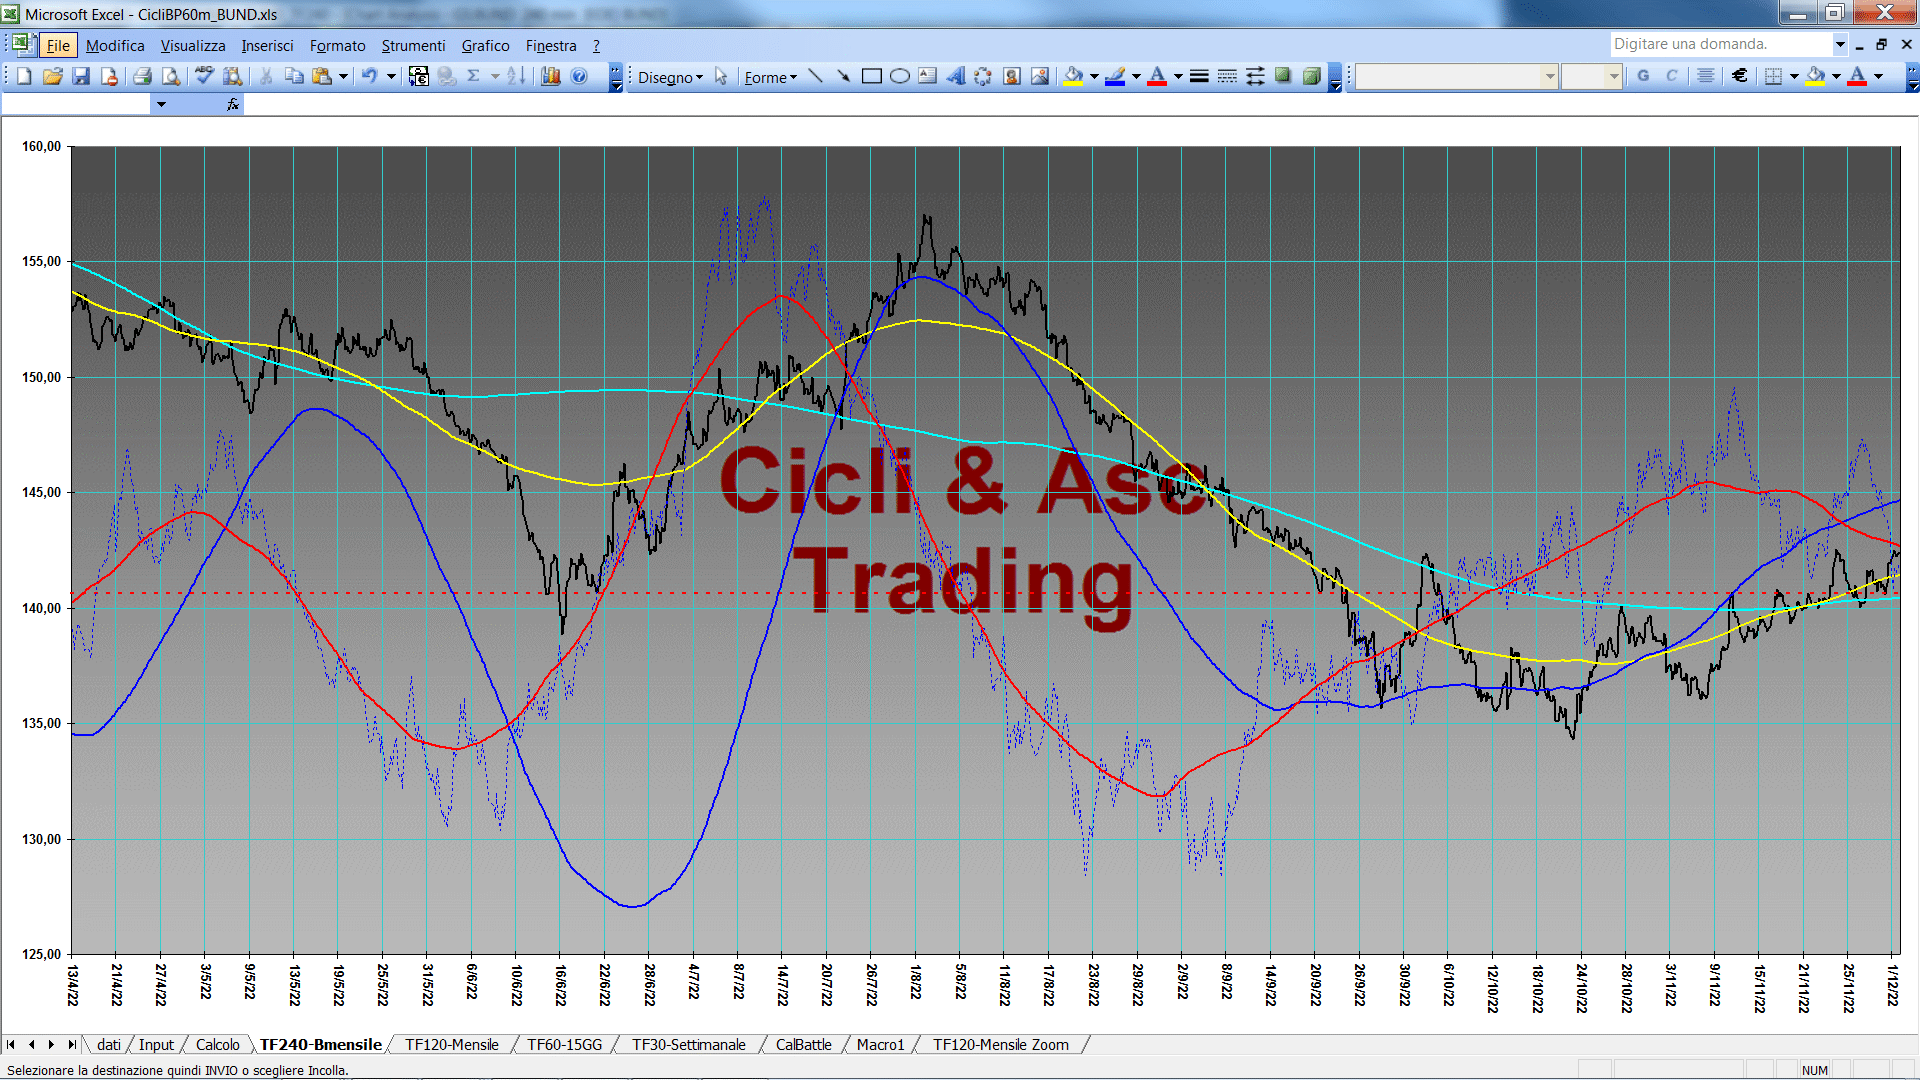Apply the Euro currency style
This screenshot has width=1920, height=1080.
click(x=1740, y=76)
